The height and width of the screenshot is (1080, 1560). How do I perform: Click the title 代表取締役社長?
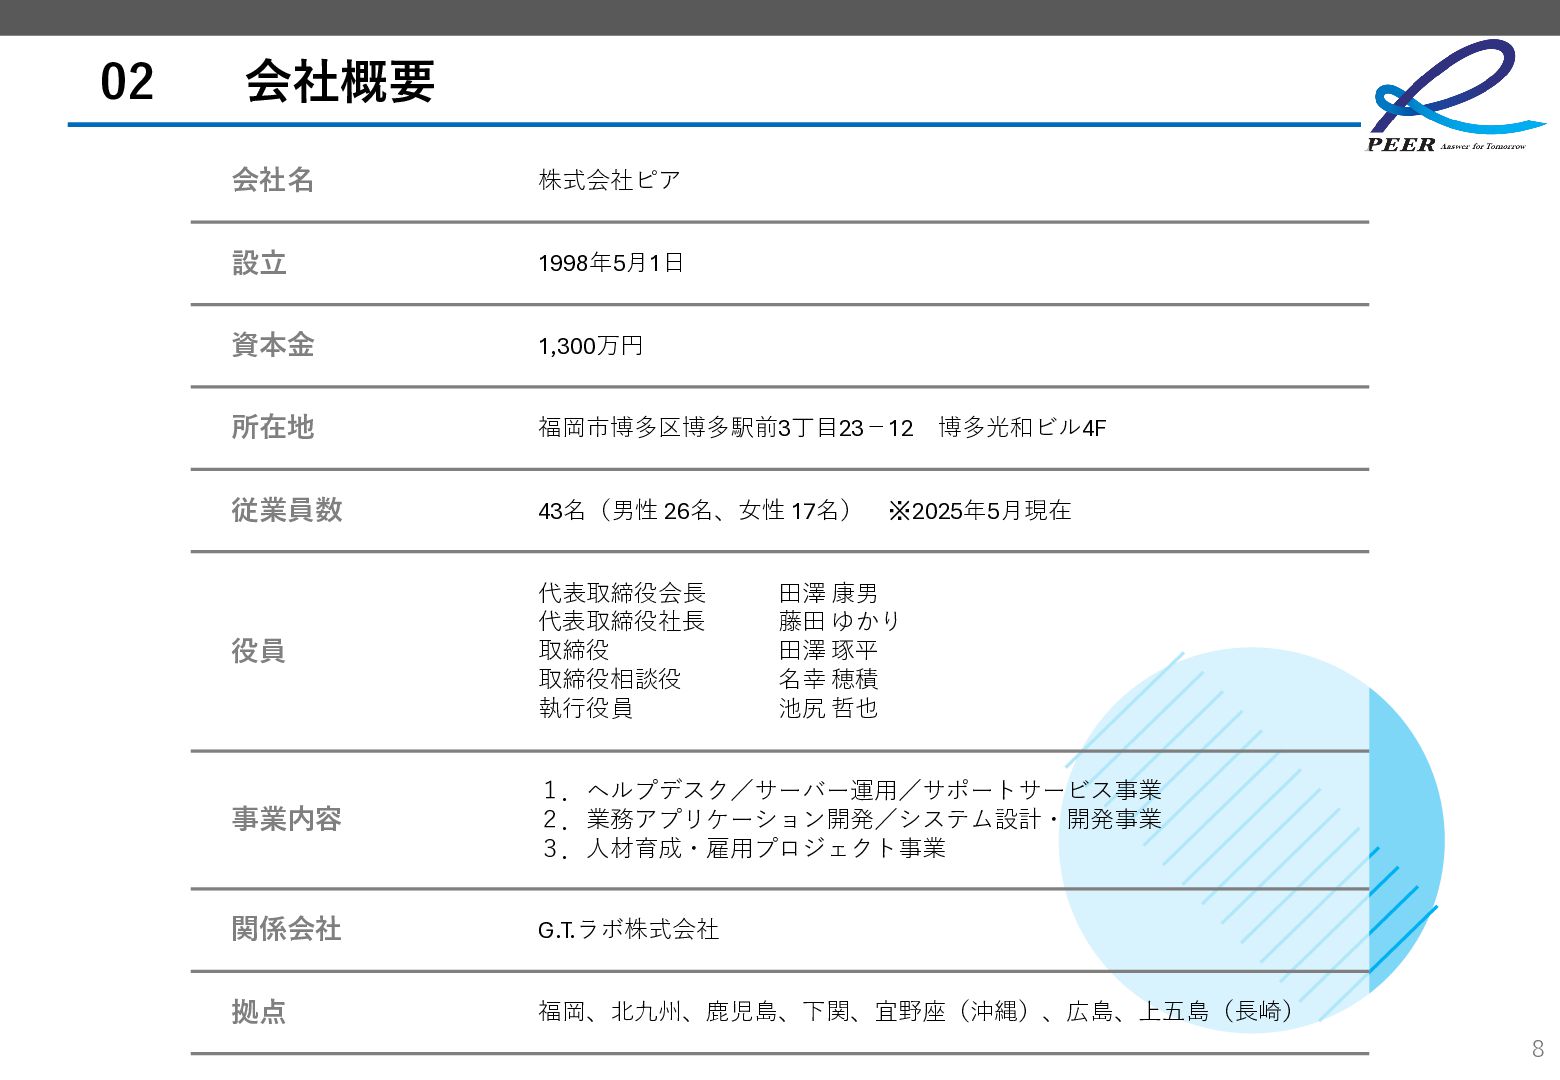pyautogui.click(x=622, y=621)
